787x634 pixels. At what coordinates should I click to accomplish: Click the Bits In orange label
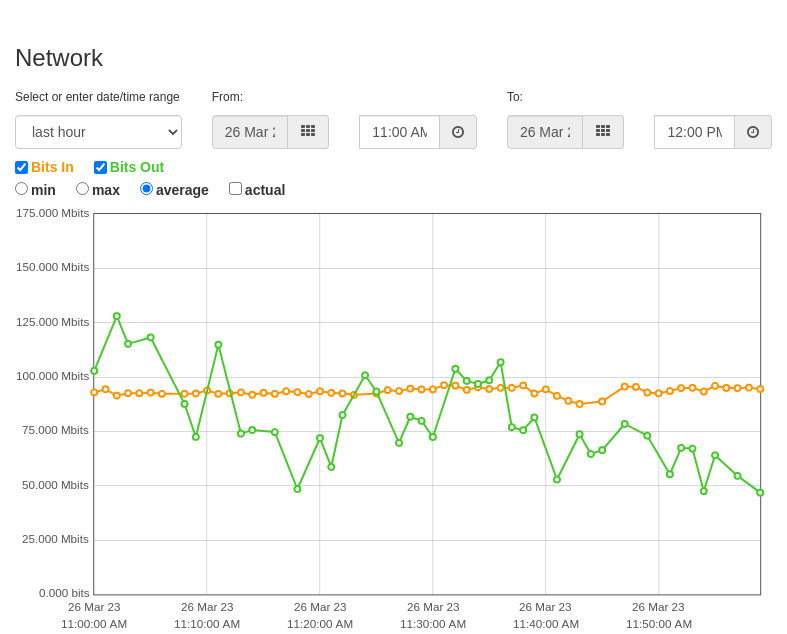(x=52, y=167)
